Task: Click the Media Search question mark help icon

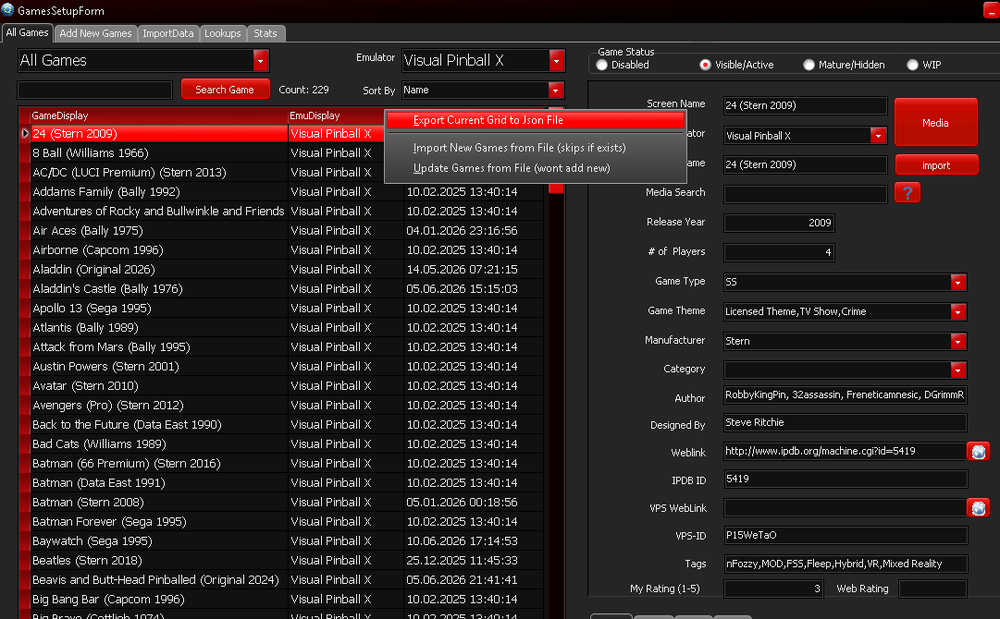Action: (907, 193)
